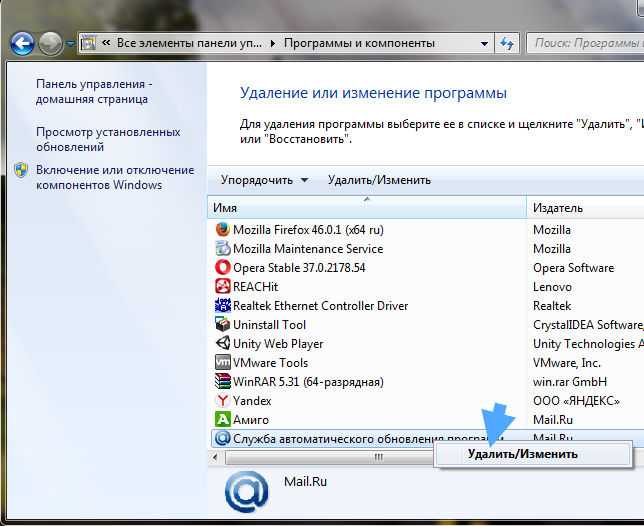
Task: Click the Unity Web Player icon
Action: click(x=223, y=343)
